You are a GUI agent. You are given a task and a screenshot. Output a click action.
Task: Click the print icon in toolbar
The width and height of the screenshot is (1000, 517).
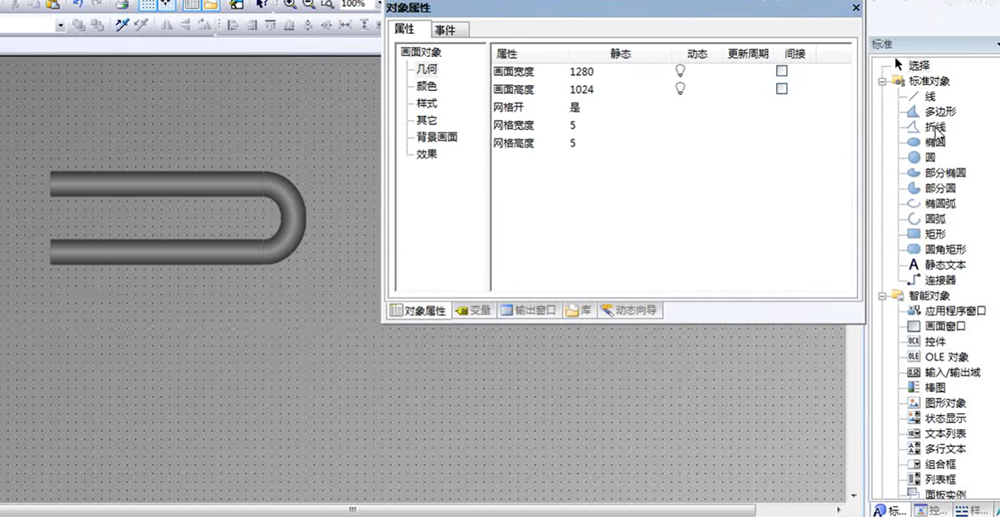point(122,4)
